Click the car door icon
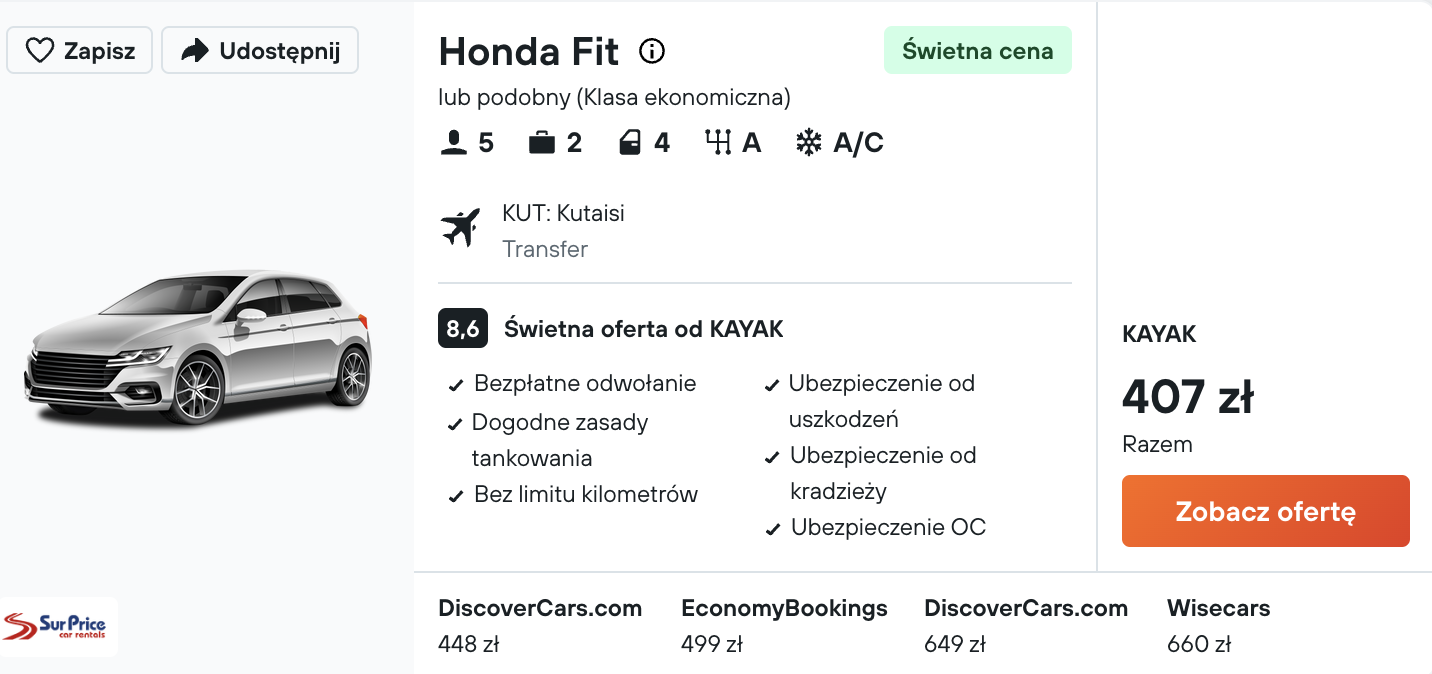 [630, 143]
